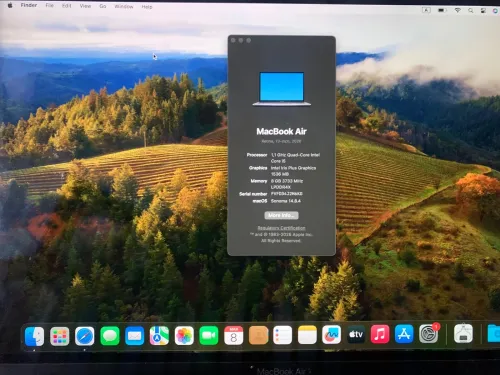Open white utility app between Dock separators

tap(463, 333)
